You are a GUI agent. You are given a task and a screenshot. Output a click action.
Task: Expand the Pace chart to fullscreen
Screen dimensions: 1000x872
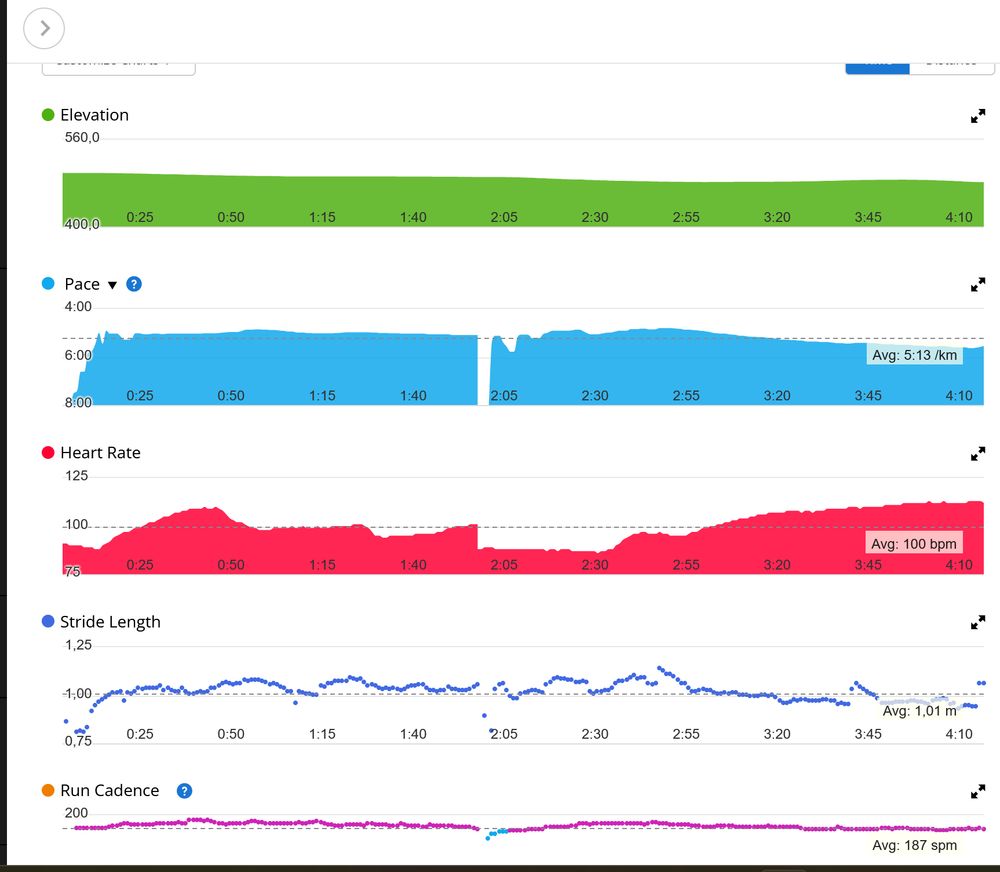click(978, 285)
